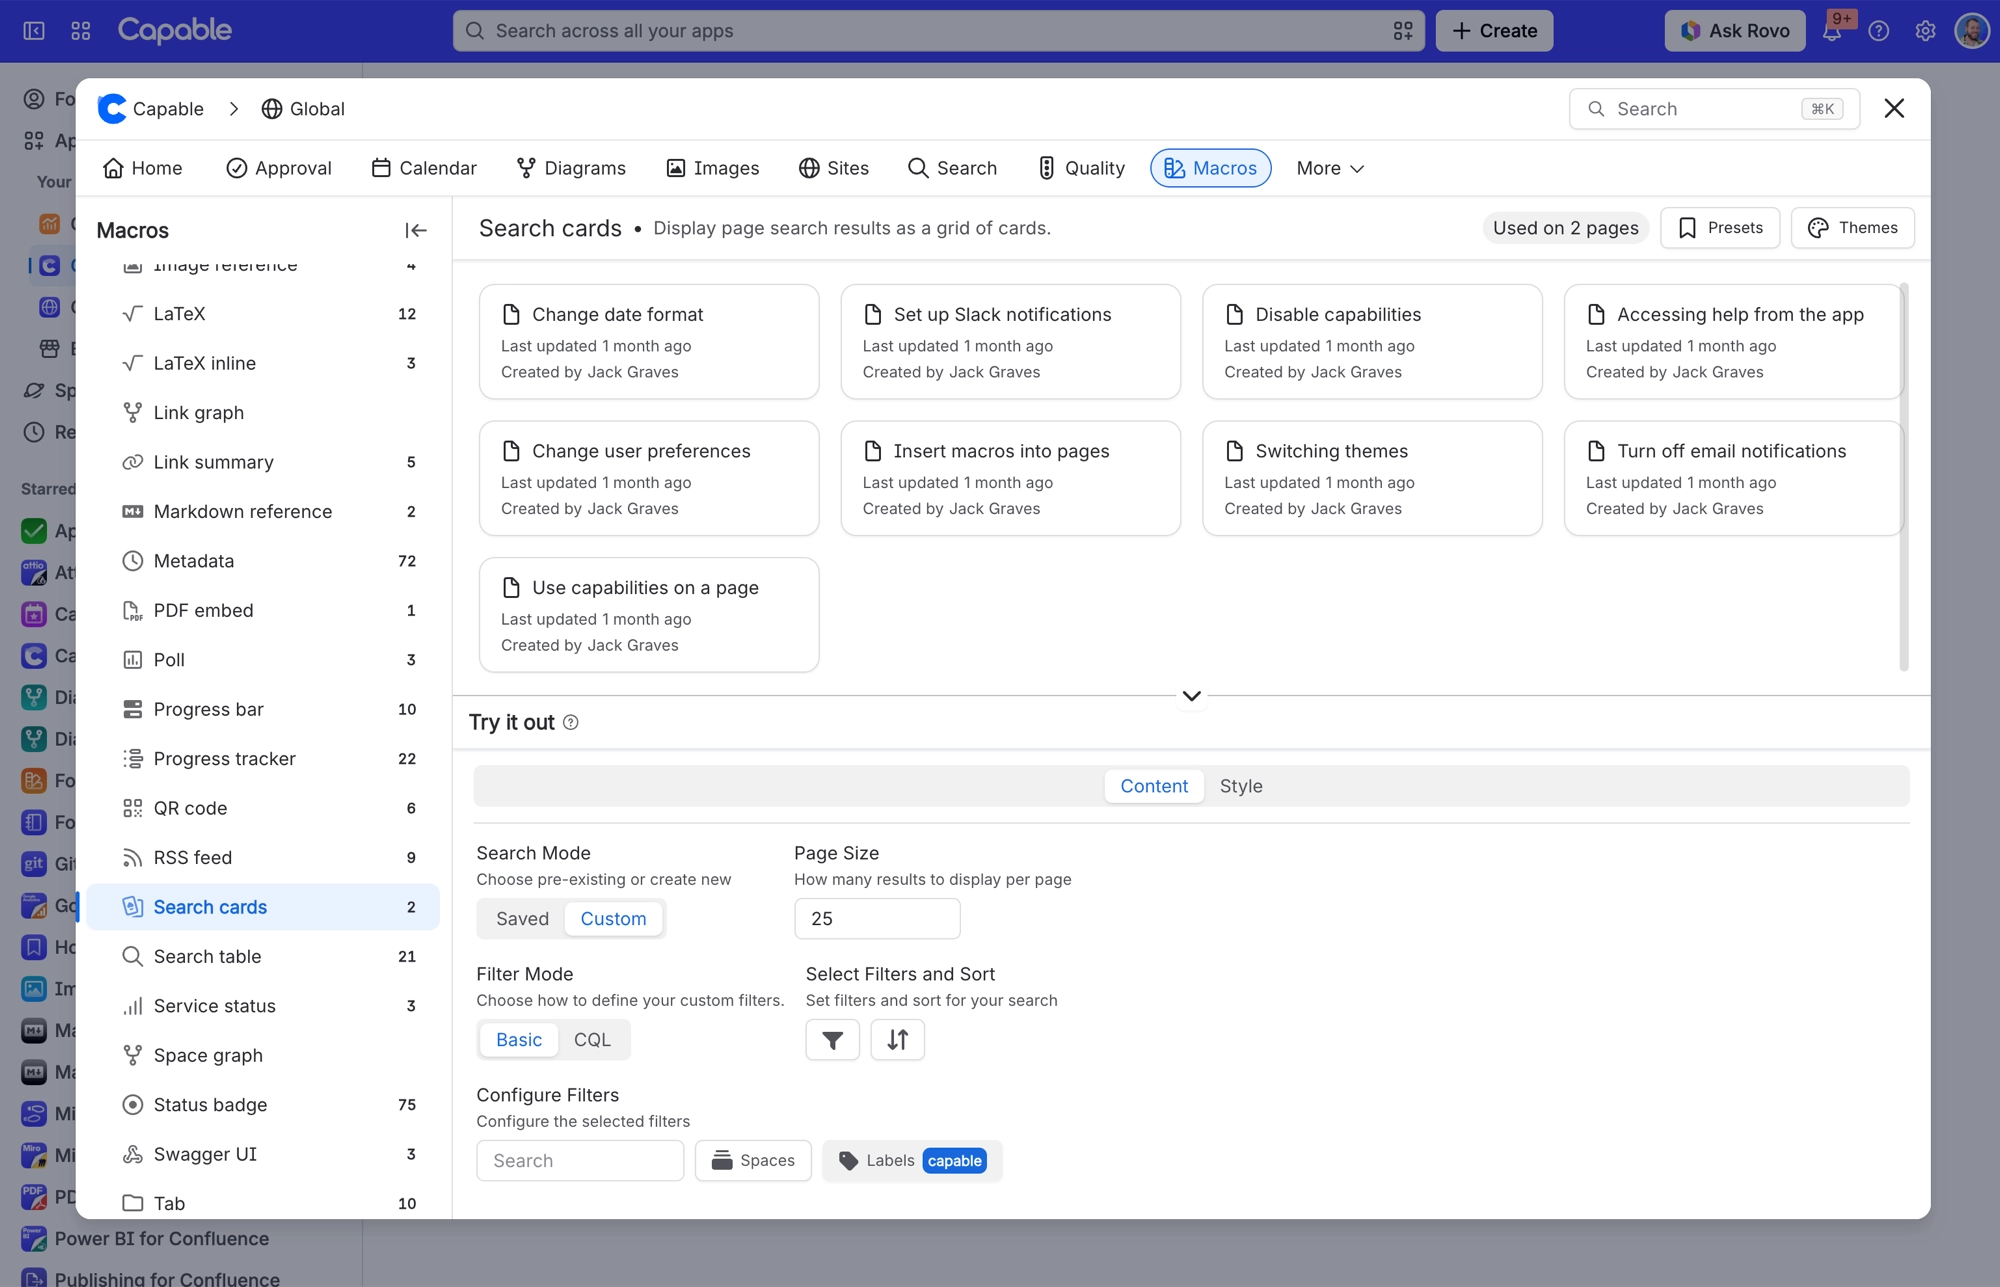Viewport: 2000px width, 1287px height.
Task: Select Basic filter mode
Action: 519,1040
